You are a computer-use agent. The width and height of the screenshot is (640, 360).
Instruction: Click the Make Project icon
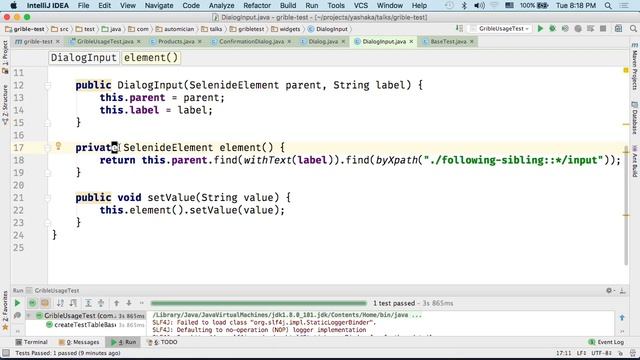(x=459, y=29)
